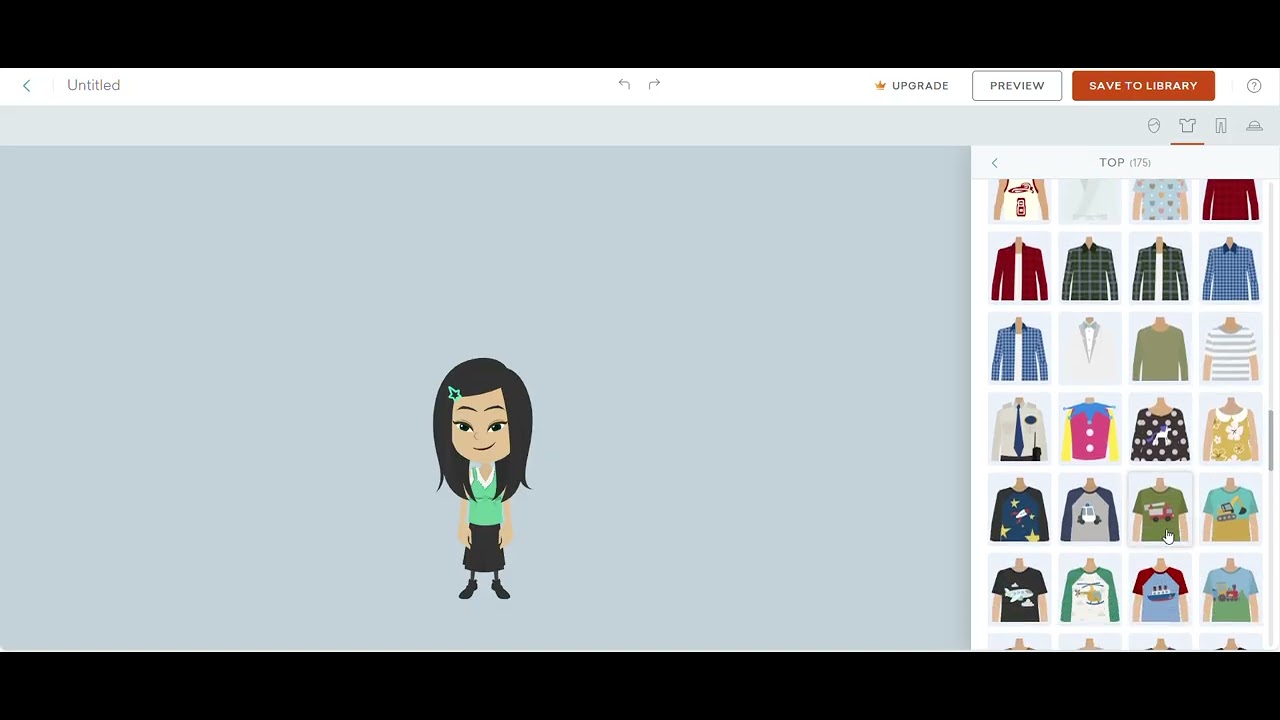Collapse the TOP list with its back chevron
Screen dimensions: 1280x720
(x=994, y=163)
